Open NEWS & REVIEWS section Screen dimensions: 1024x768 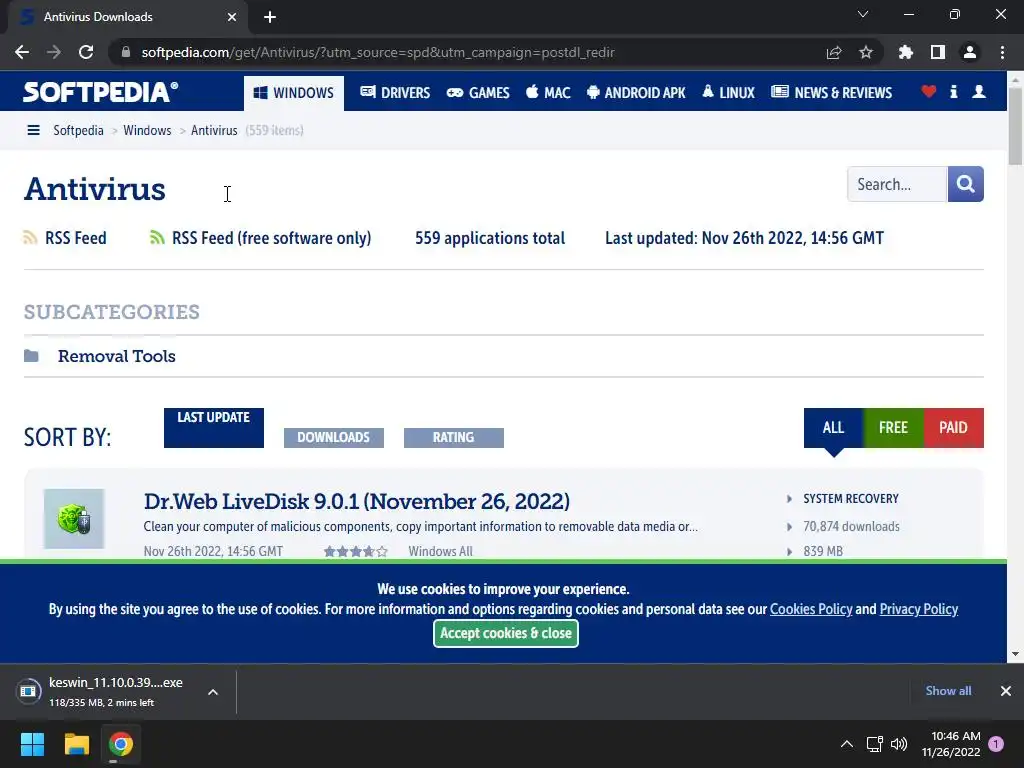coord(831,93)
